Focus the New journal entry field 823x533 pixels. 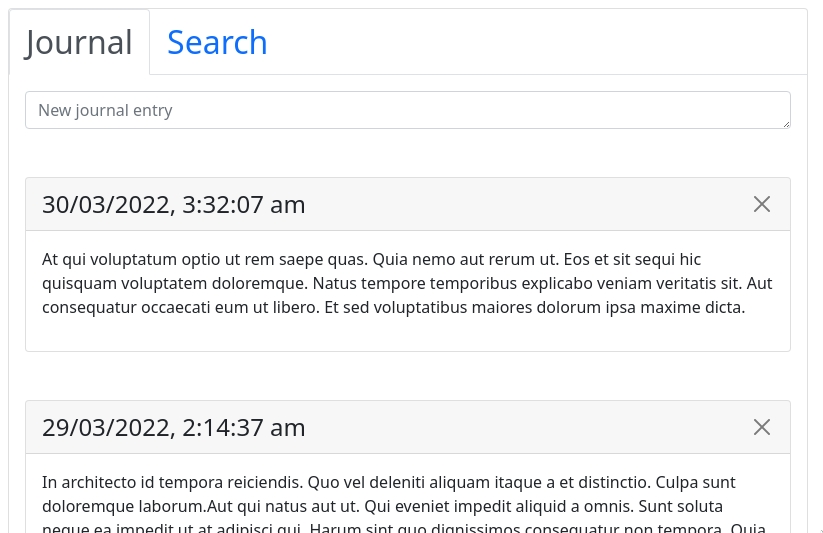click(x=400, y=110)
